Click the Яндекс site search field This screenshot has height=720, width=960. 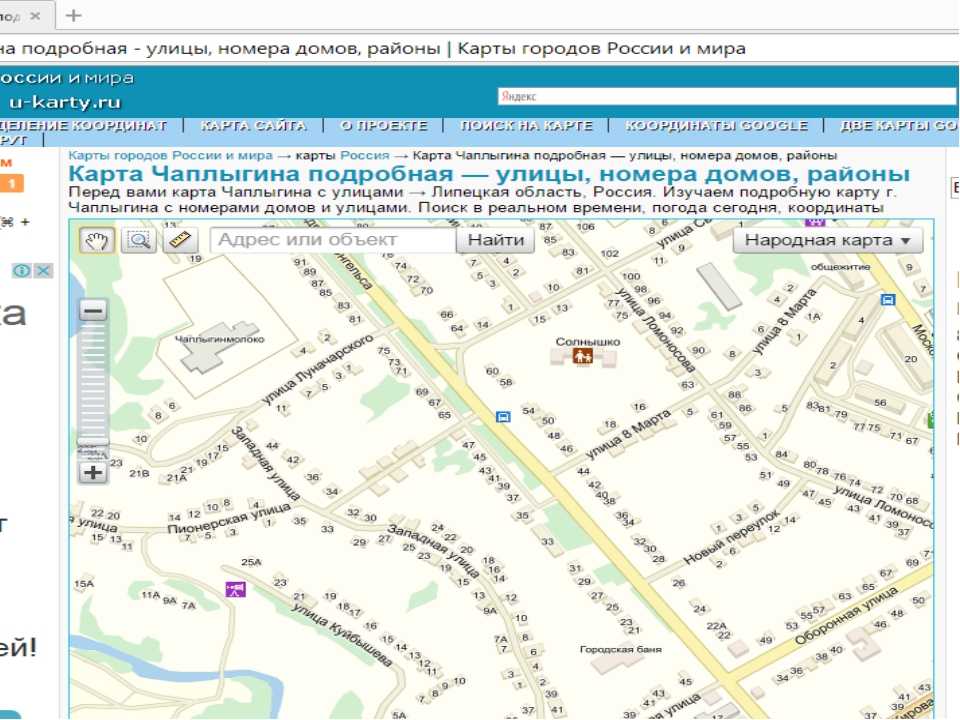pos(727,96)
